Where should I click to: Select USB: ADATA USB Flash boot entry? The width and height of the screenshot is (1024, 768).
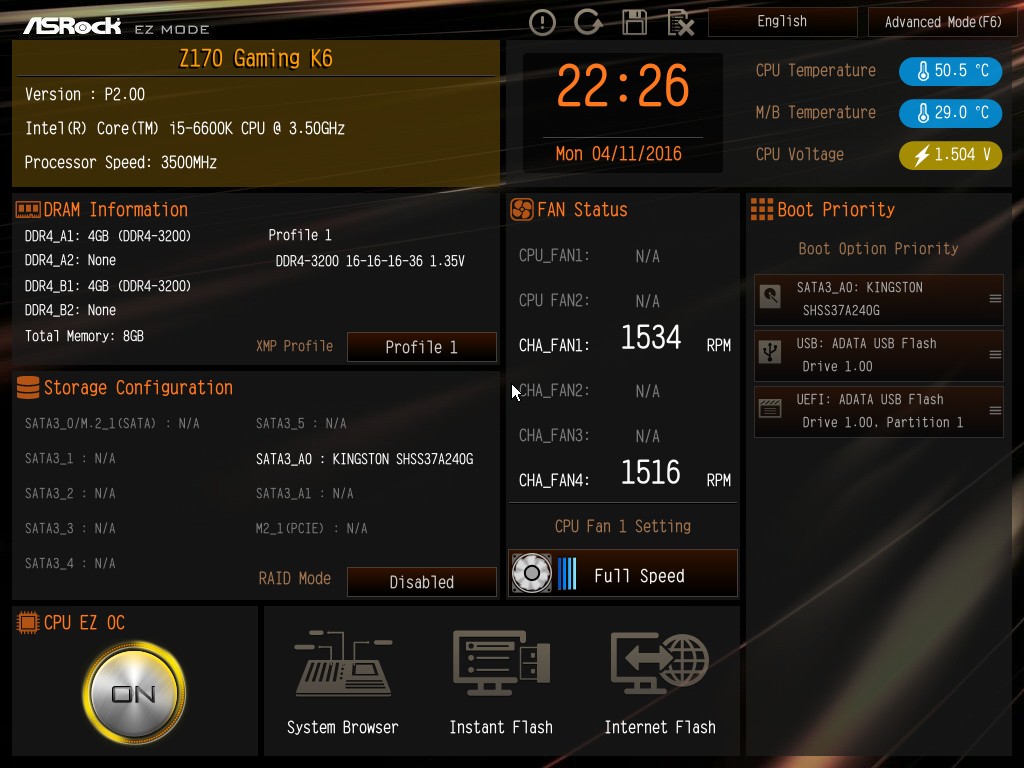pyautogui.click(x=878, y=356)
